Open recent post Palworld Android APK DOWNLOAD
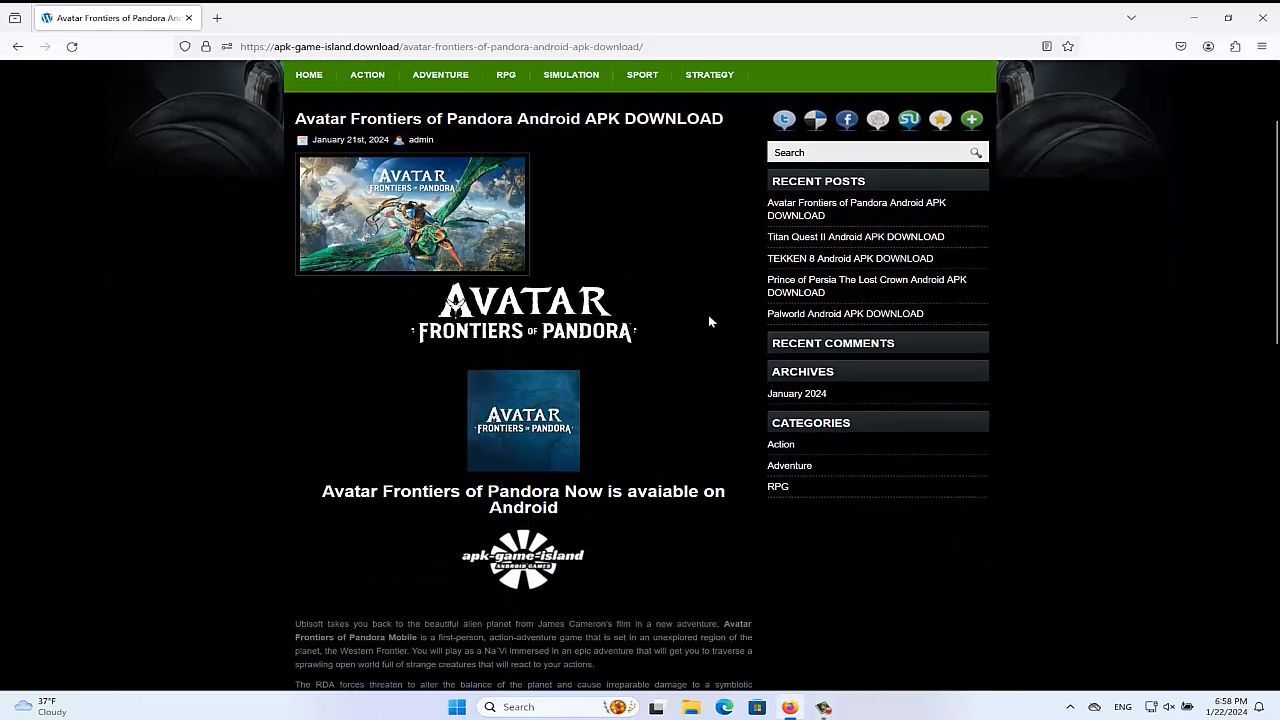Screen dimensions: 1280x720 [845, 314]
